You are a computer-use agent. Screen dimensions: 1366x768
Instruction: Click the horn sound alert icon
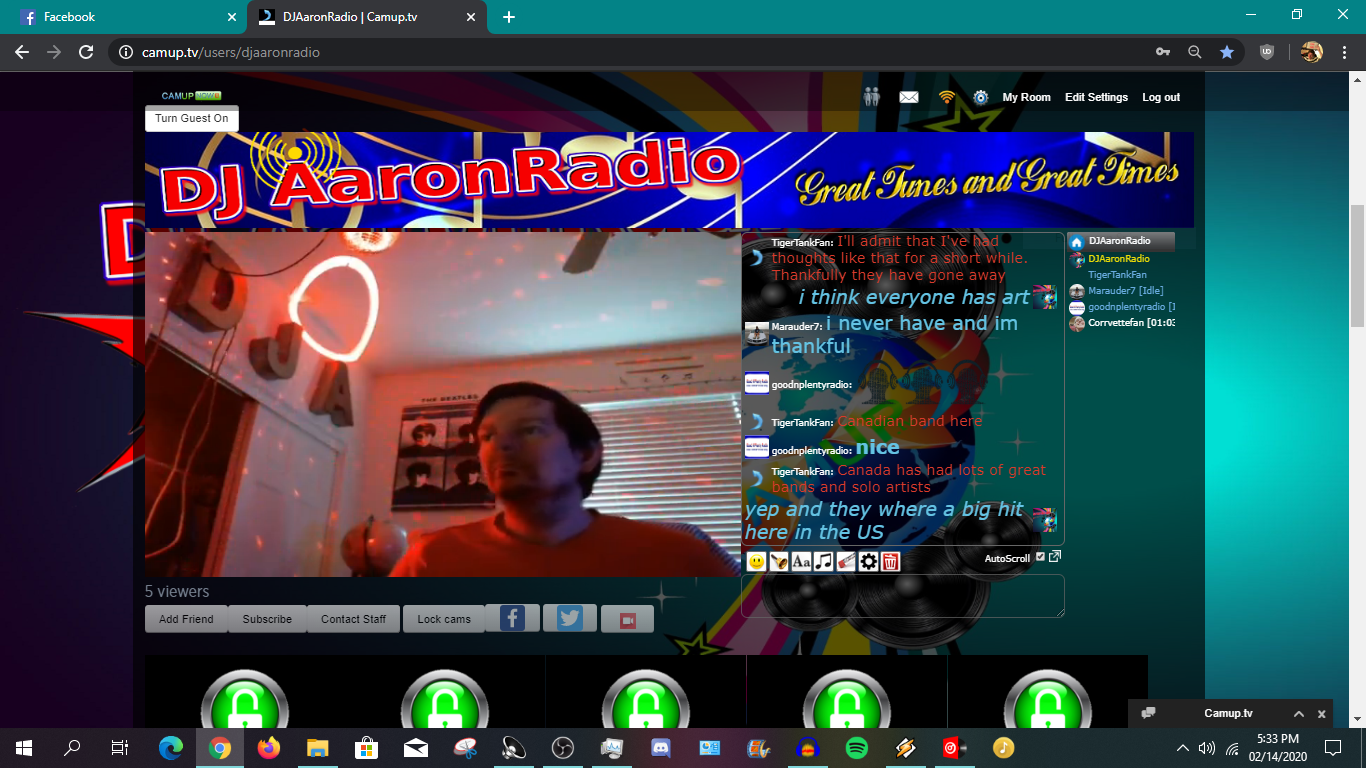[x=779, y=561]
